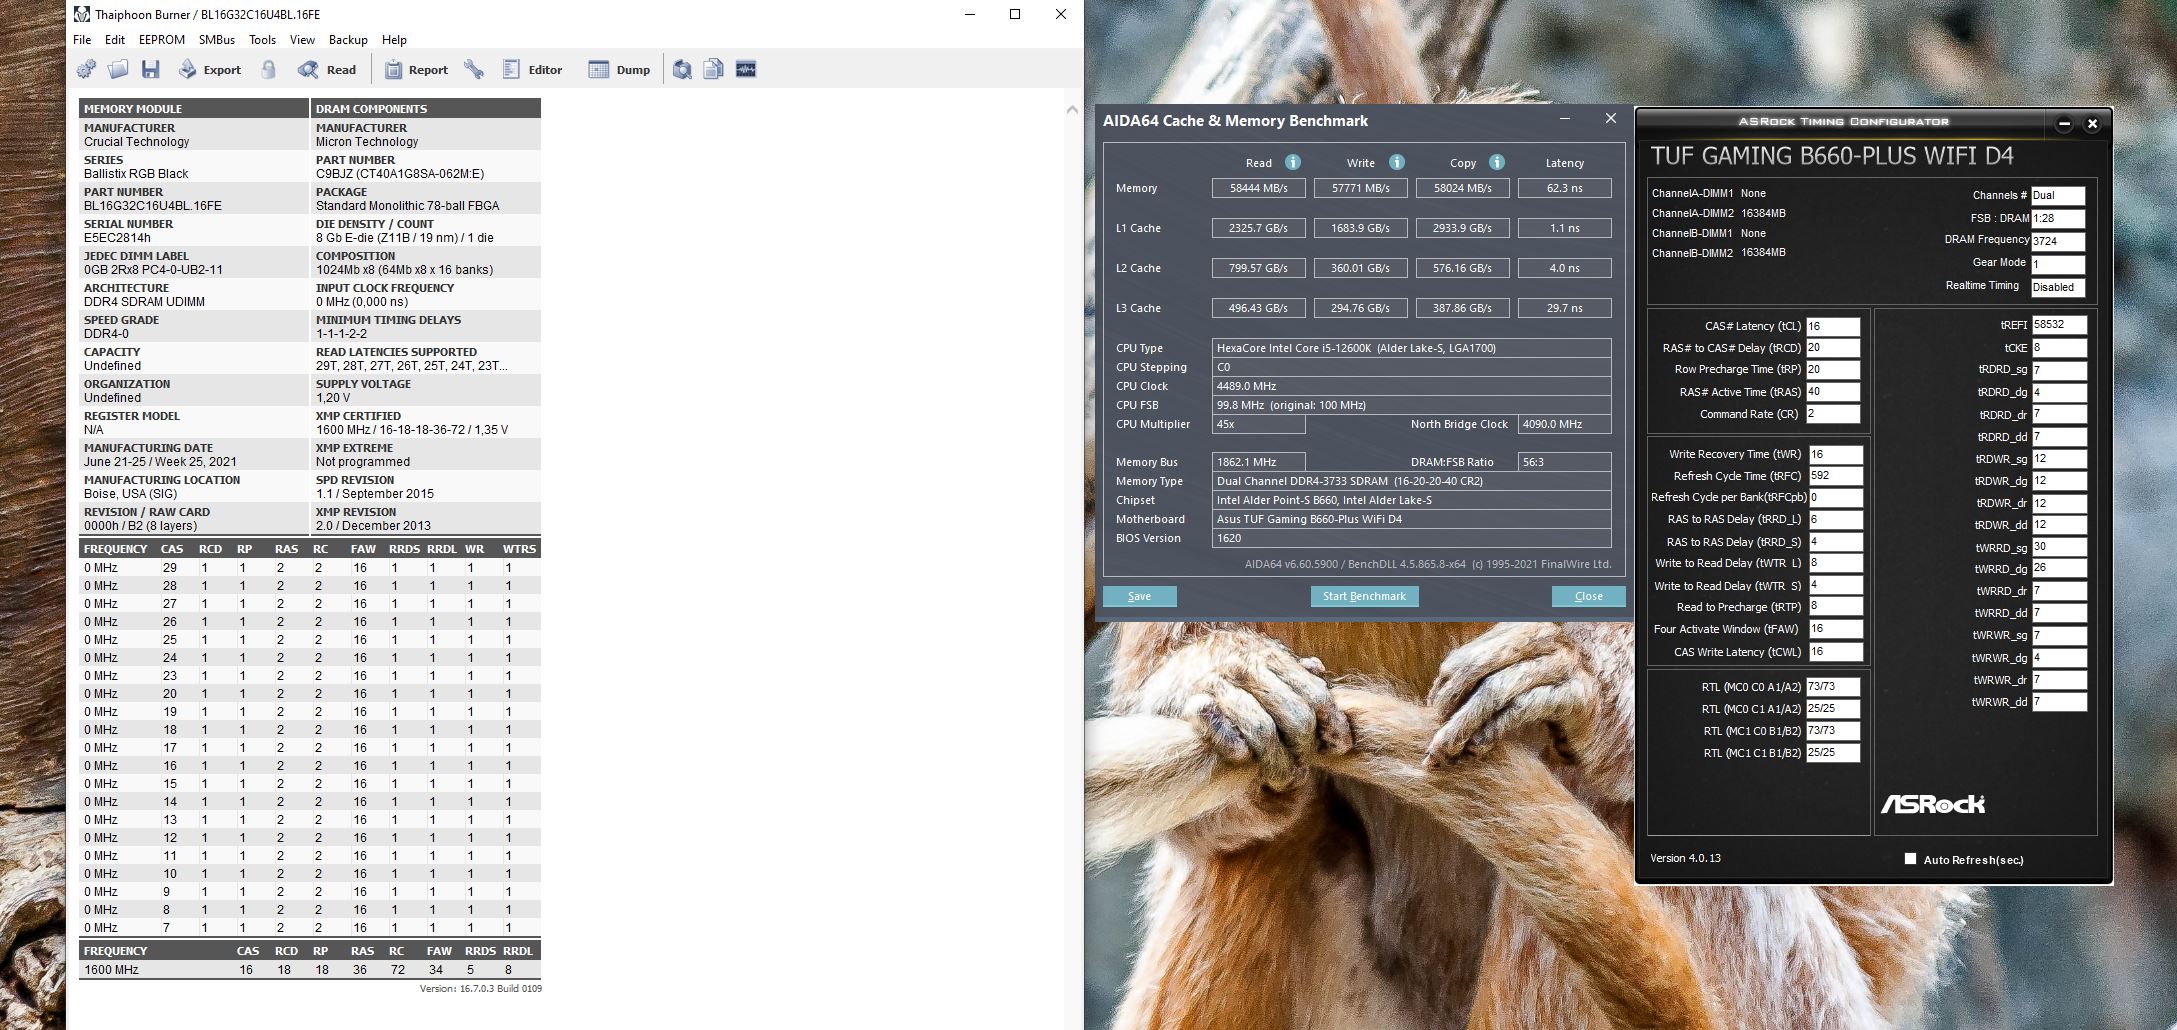
Task: Open Thaiphoon Burner settings gear icon
Action: (x=87, y=69)
